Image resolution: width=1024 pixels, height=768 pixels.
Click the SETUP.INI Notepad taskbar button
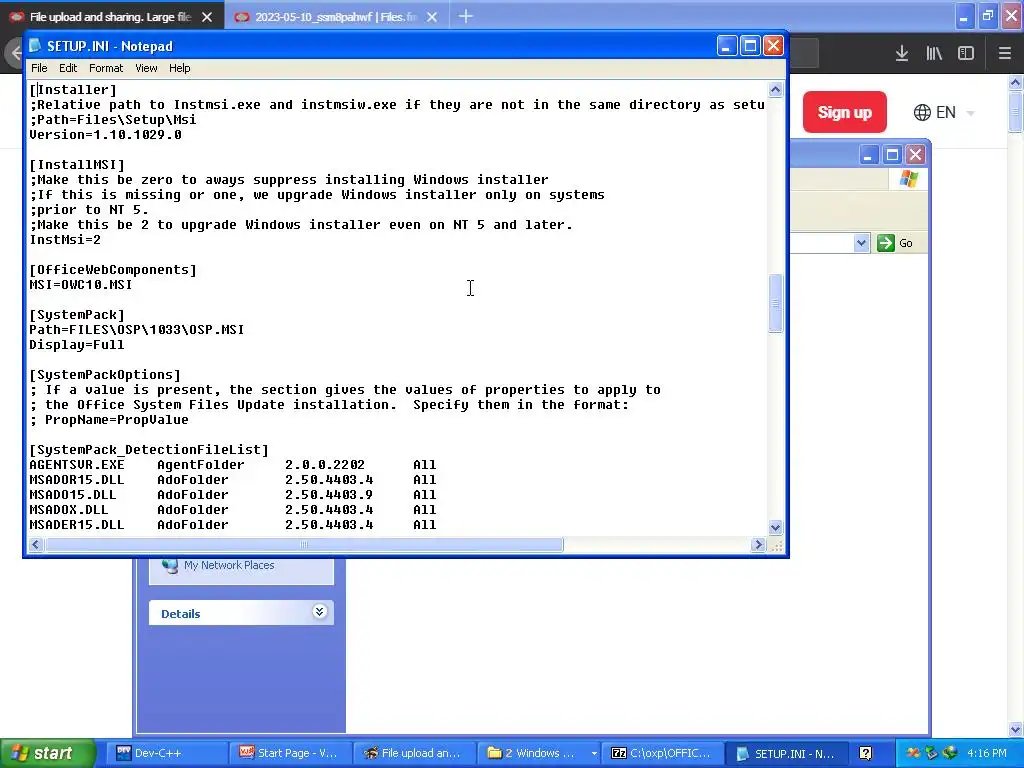(x=788, y=753)
